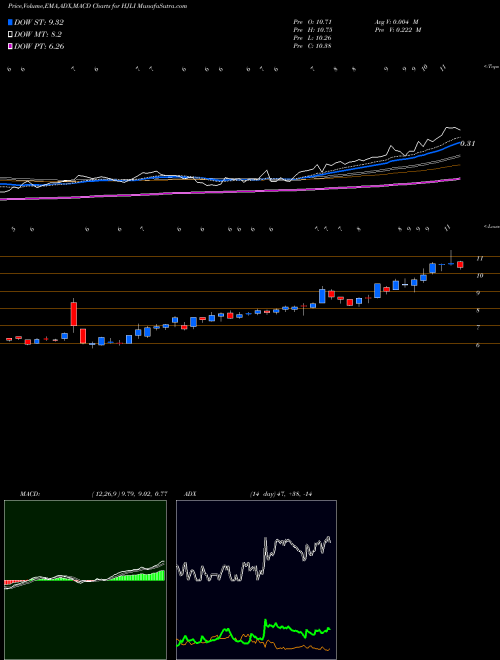Screen dimensions: 500x660
Task: Click the magenta DOW PT legend swatch
Action: pyautogui.click(x=10, y=46)
